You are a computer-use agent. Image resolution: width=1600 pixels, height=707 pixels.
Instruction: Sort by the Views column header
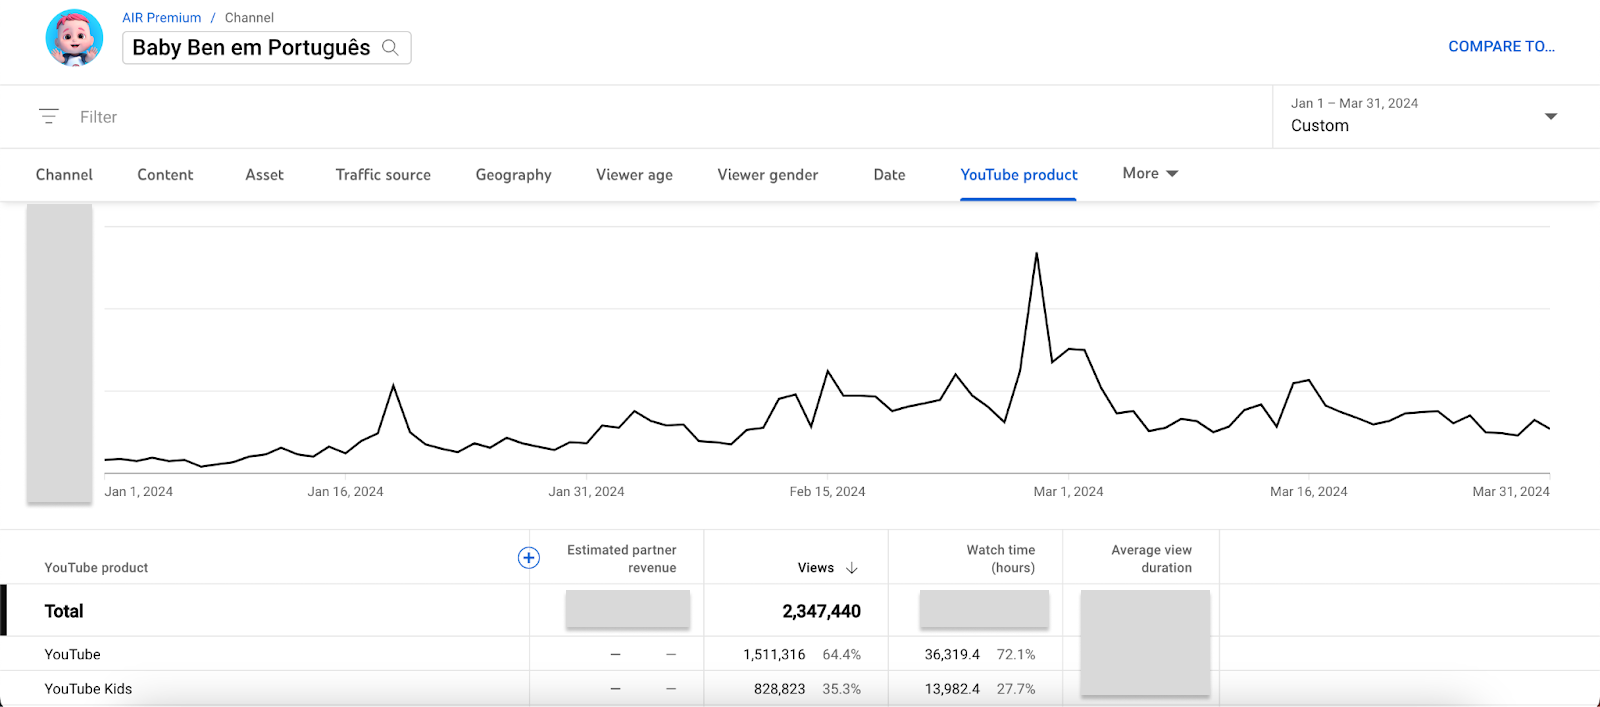click(816, 568)
